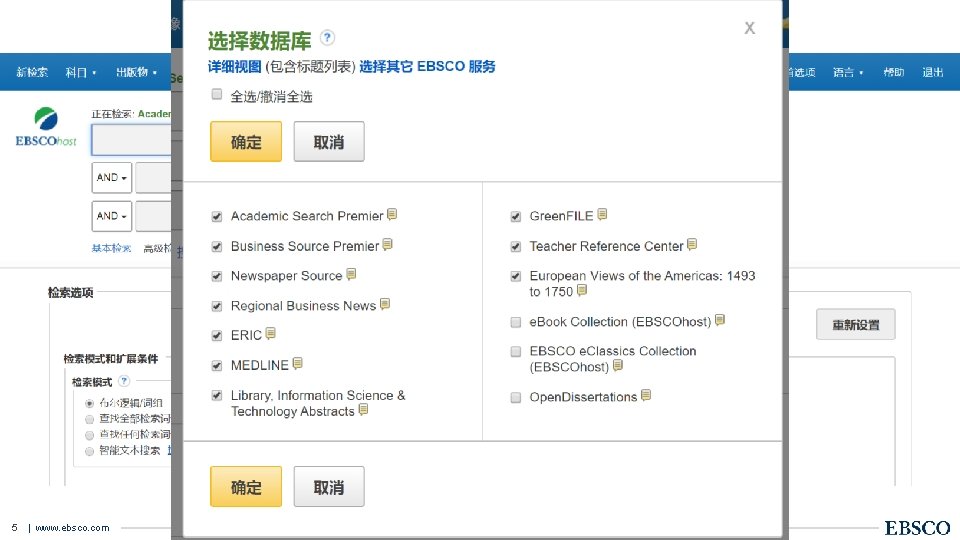The image size is (960, 540).
Task: Open note icon for ERIC
Action: [271, 334]
